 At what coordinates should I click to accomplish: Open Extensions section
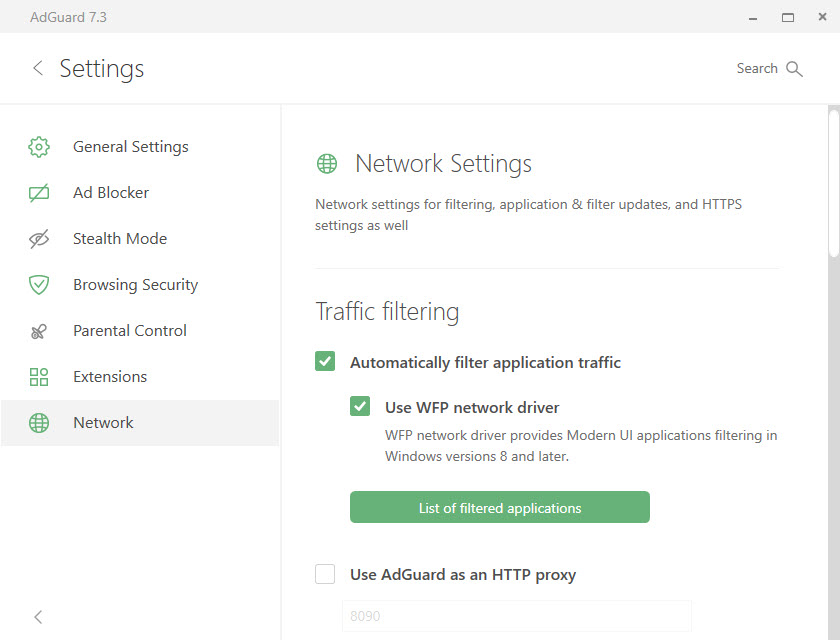140,377
